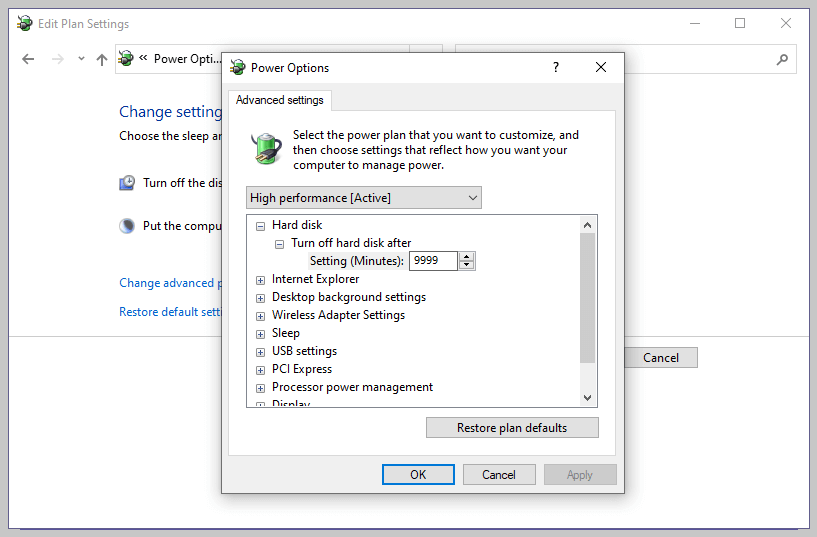Expand the USB settings node

261,352
